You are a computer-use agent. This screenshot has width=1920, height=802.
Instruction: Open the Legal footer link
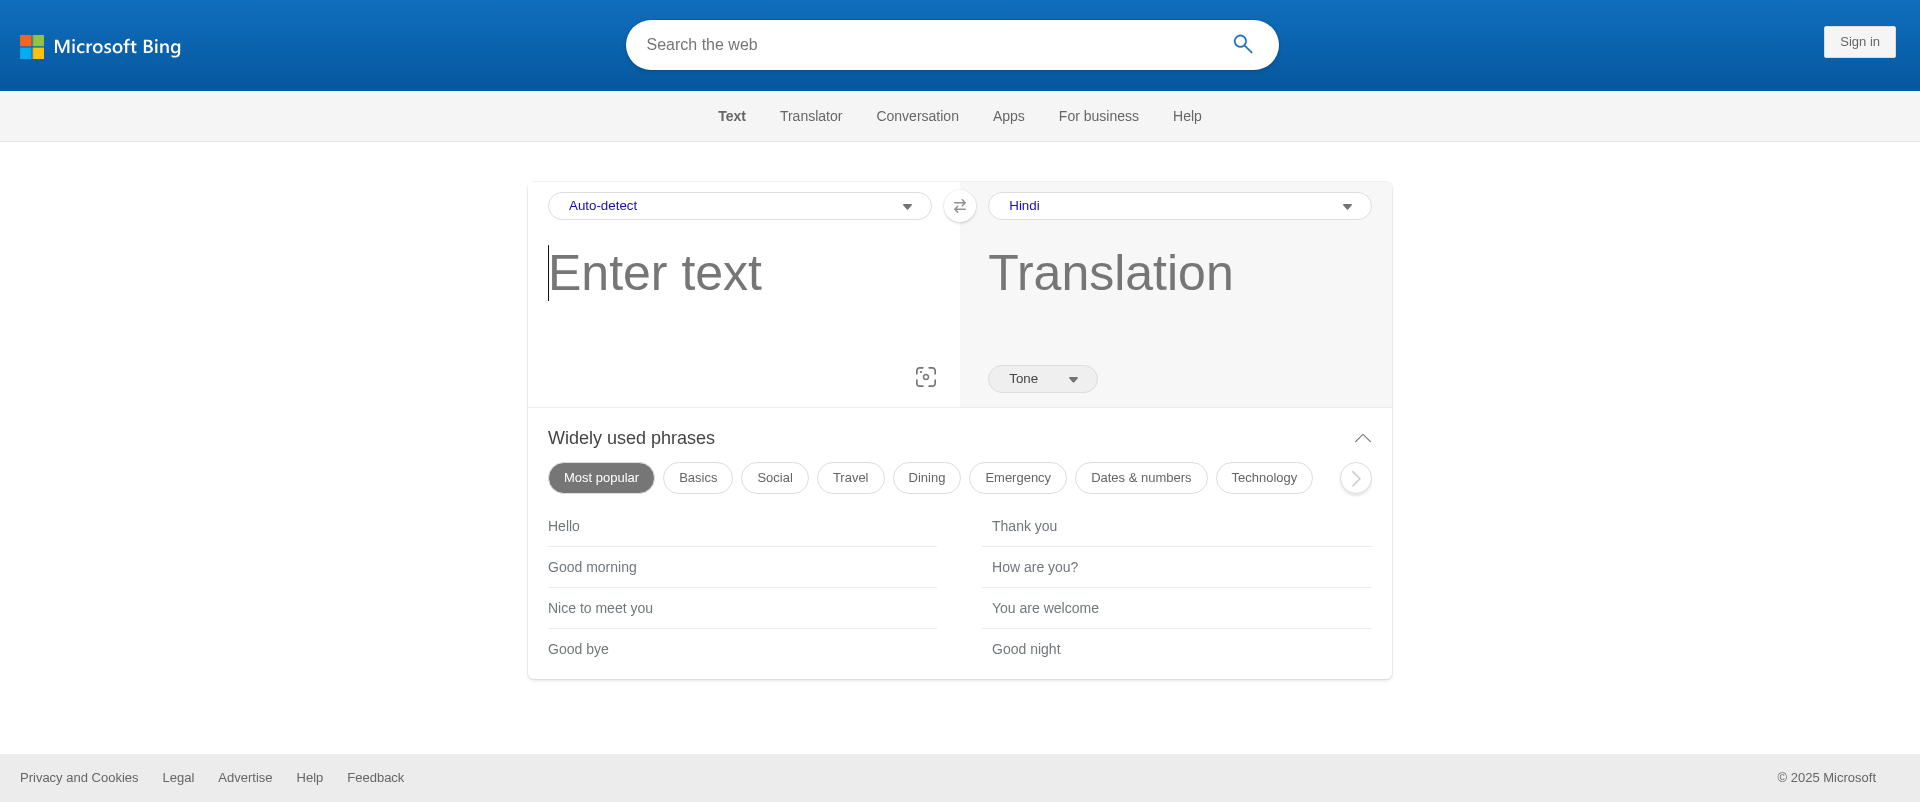point(178,778)
